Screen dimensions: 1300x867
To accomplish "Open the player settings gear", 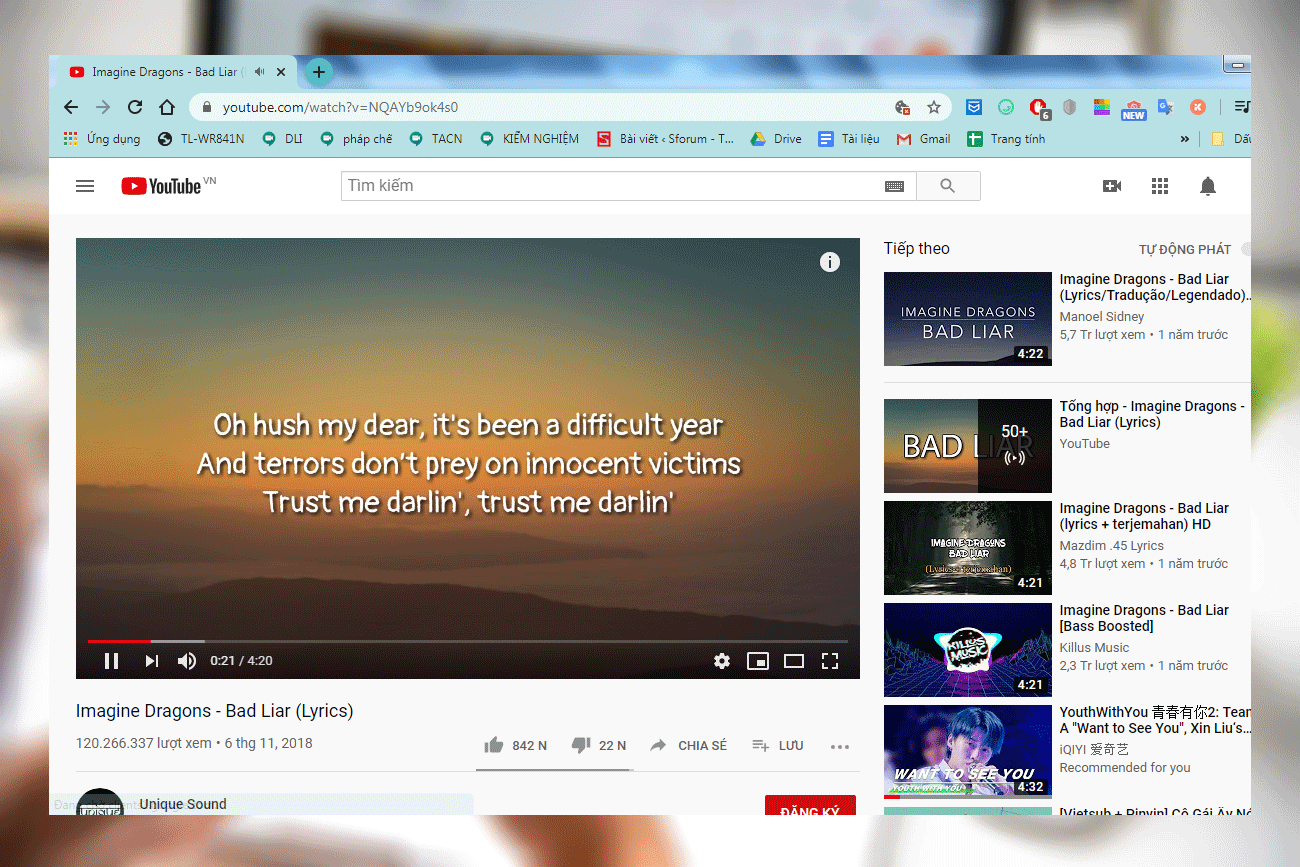I will pos(721,661).
